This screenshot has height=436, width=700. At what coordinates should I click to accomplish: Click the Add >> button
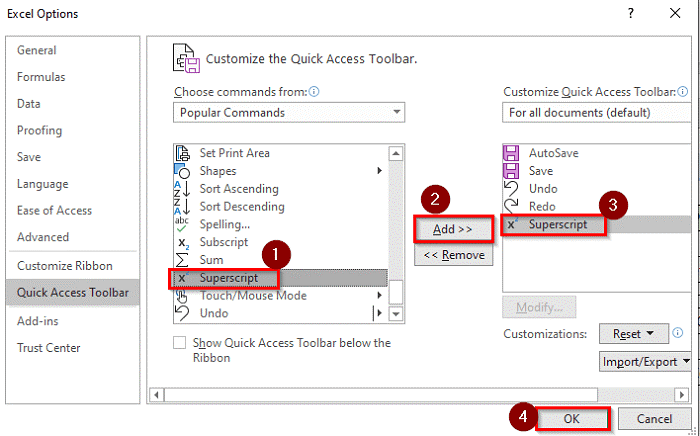pyautogui.click(x=453, y=229)
